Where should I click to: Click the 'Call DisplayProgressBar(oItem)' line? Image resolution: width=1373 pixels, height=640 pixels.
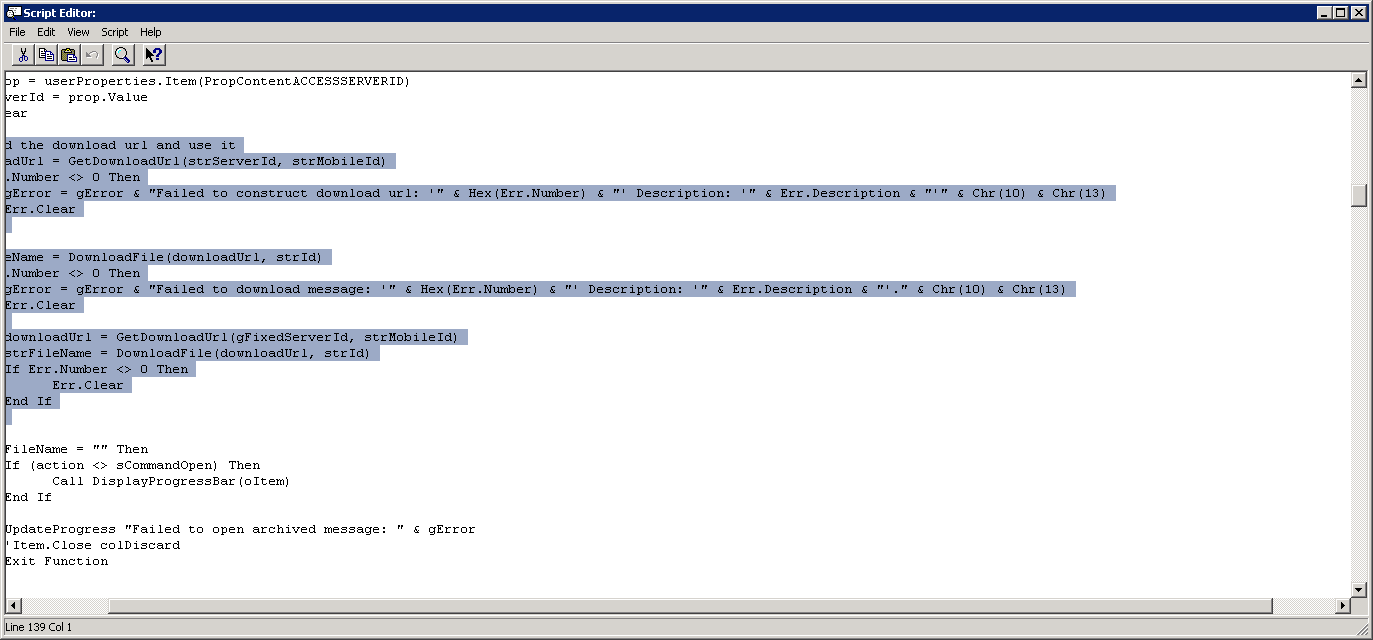[x=171, y=481]
